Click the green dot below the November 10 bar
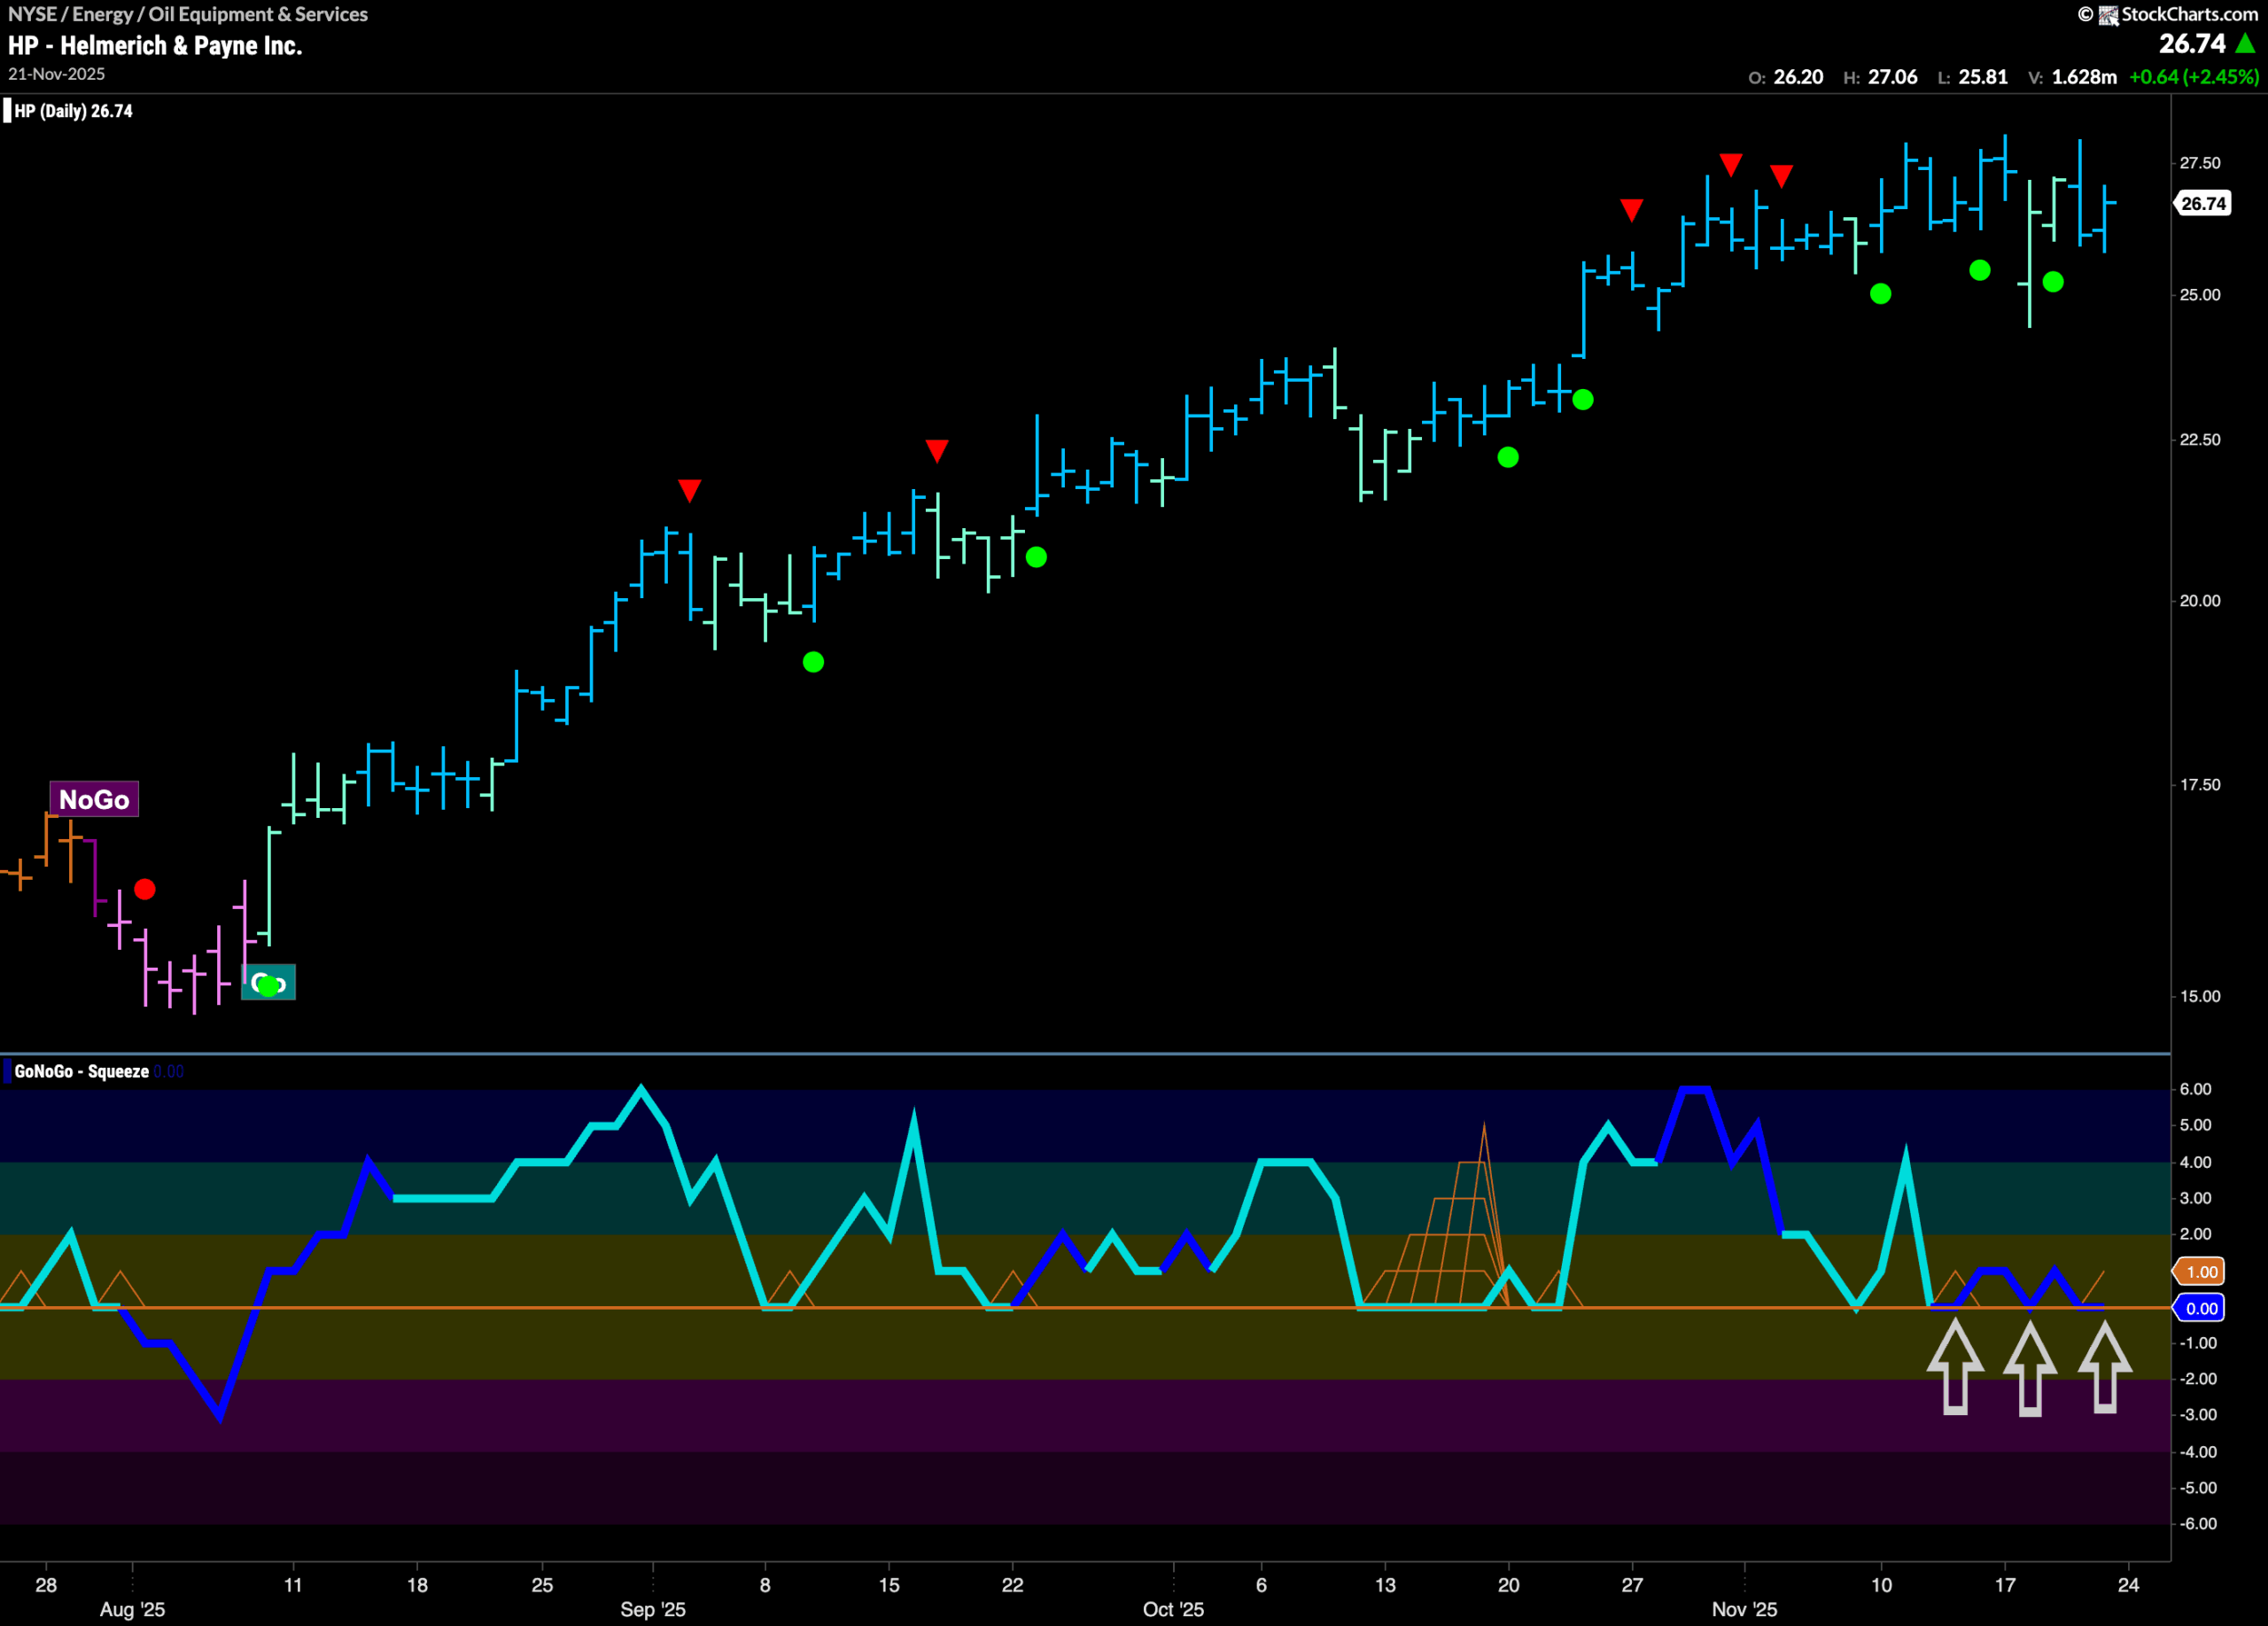The height and width of the screenshot is (1626, 2268). click(x=1880, y=293)
